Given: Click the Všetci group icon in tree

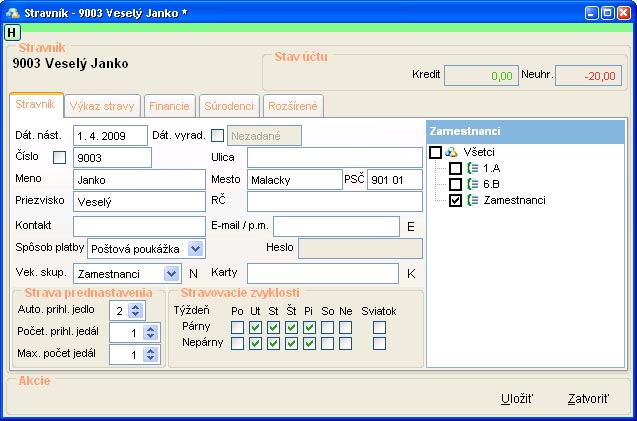Looking at the screenshot, I should click(451, 152).
